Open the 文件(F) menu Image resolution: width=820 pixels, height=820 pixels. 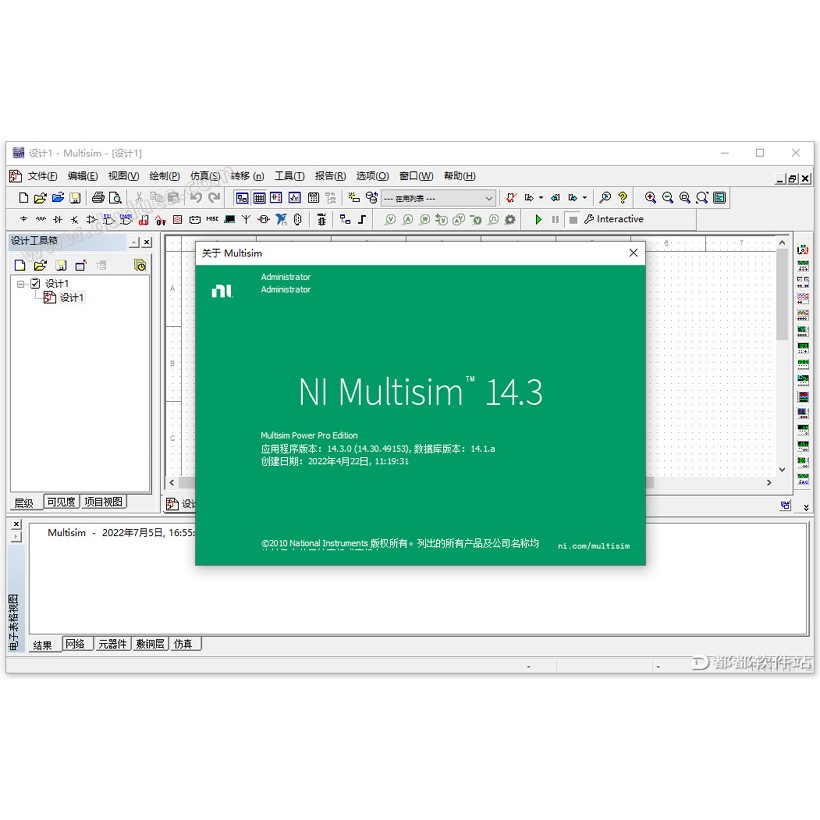point(42,176)
